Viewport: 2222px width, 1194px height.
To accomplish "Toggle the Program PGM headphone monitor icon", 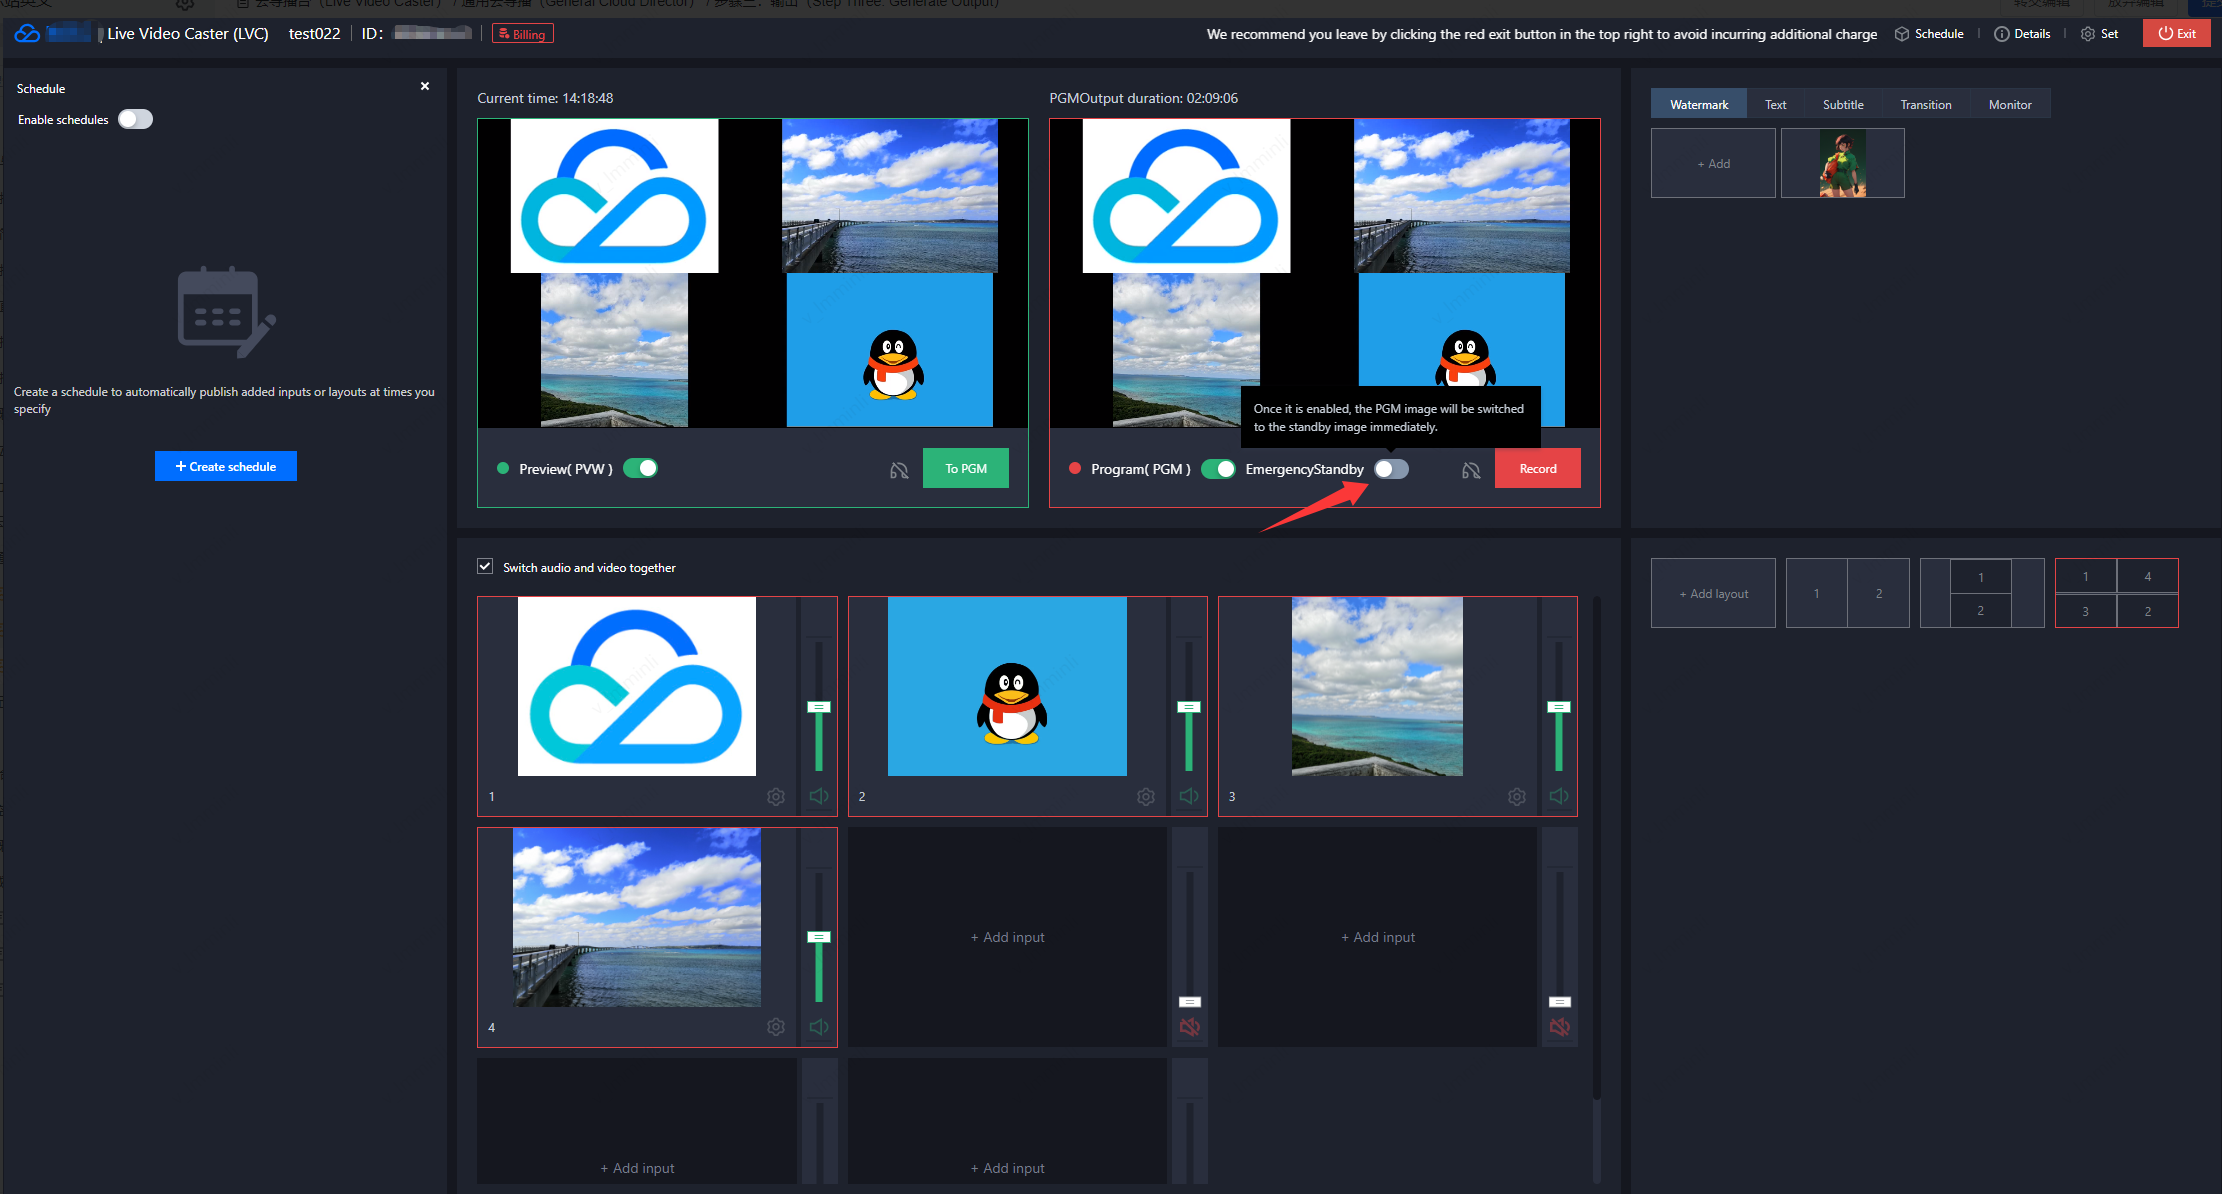I will [1471, 470].
